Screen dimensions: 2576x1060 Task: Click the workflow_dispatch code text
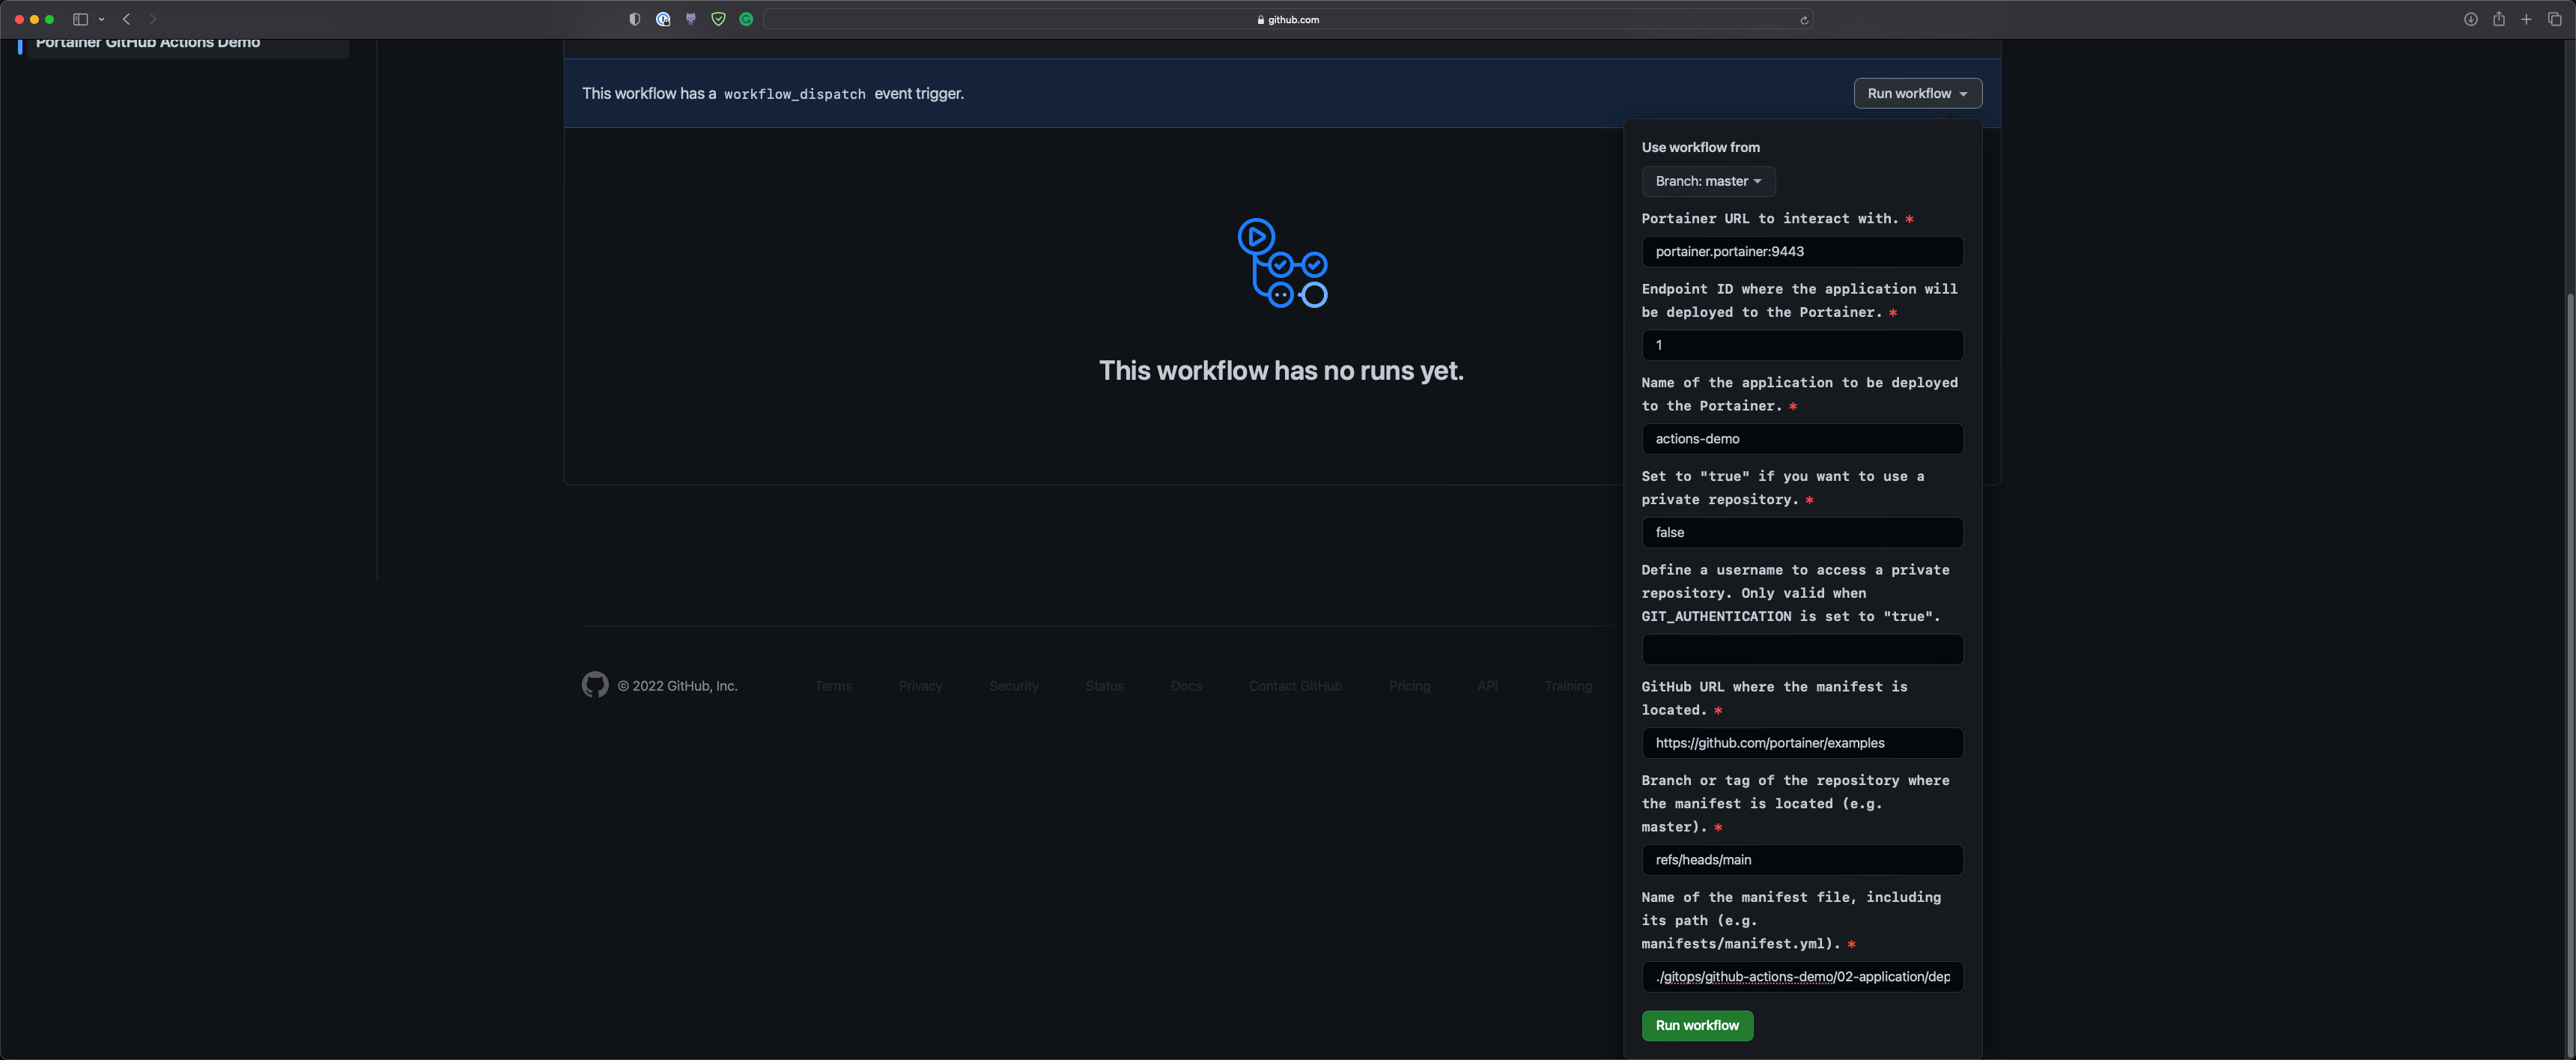click(795, 94)
